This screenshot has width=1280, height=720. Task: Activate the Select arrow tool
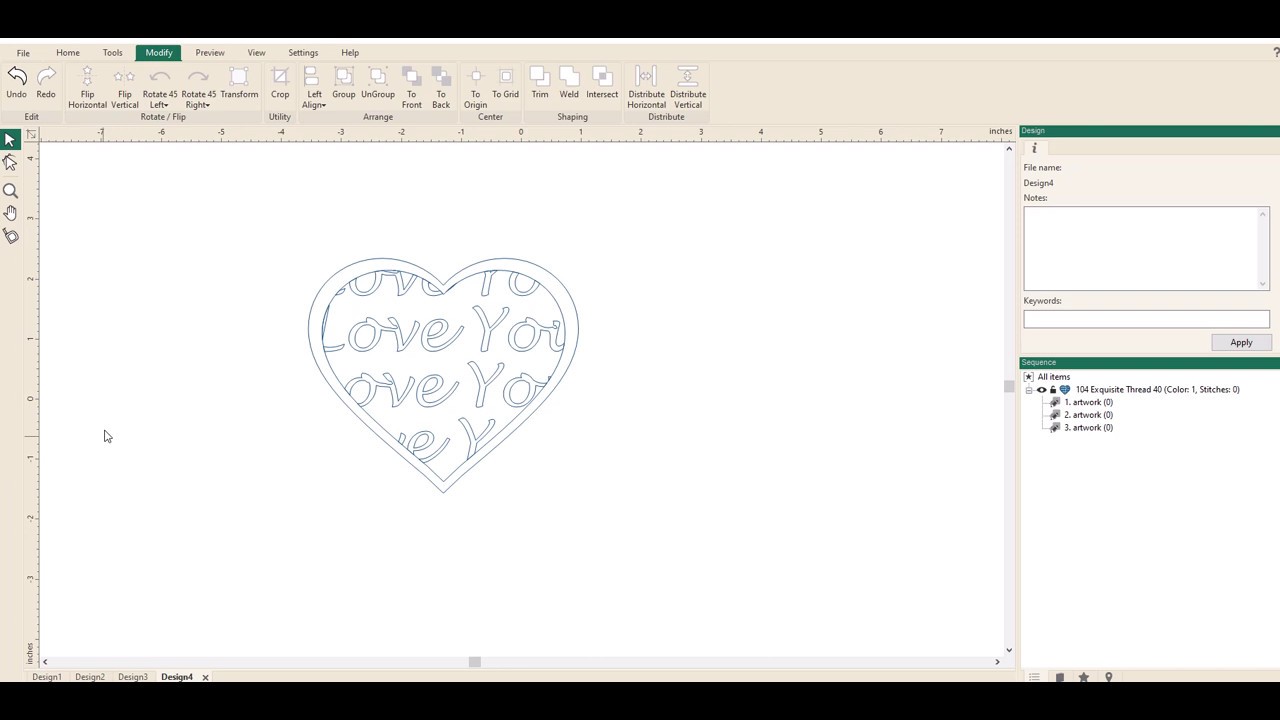click(x=10, y=140)
